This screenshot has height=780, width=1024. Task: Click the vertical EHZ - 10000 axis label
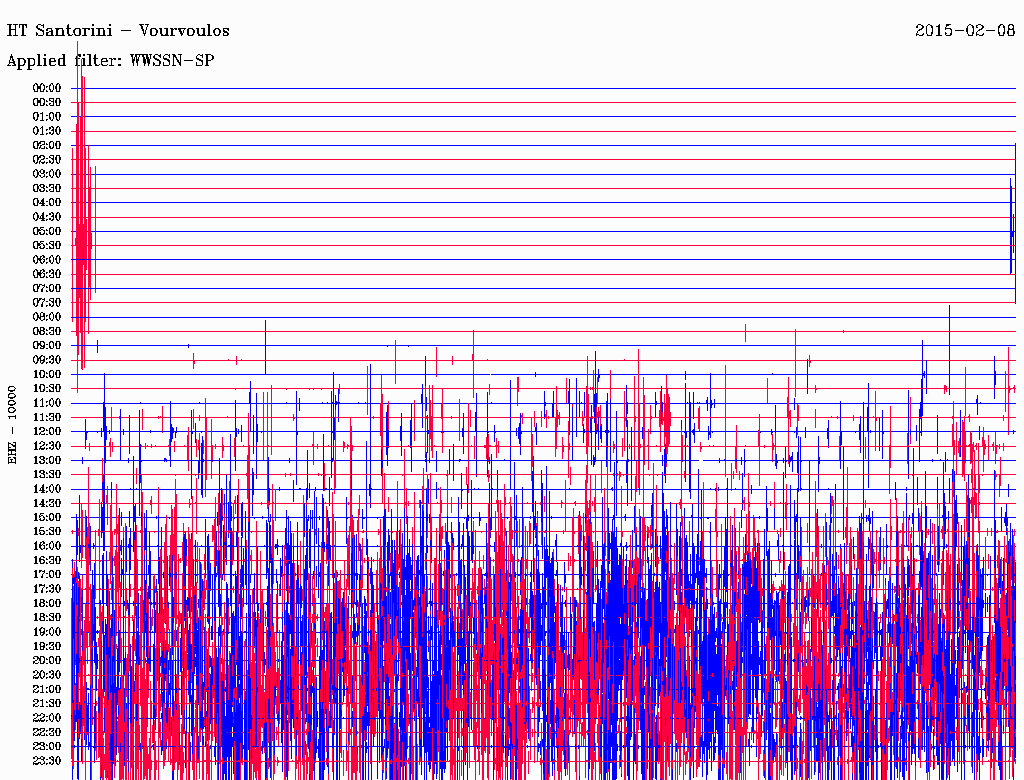click(x=13, y=424)
